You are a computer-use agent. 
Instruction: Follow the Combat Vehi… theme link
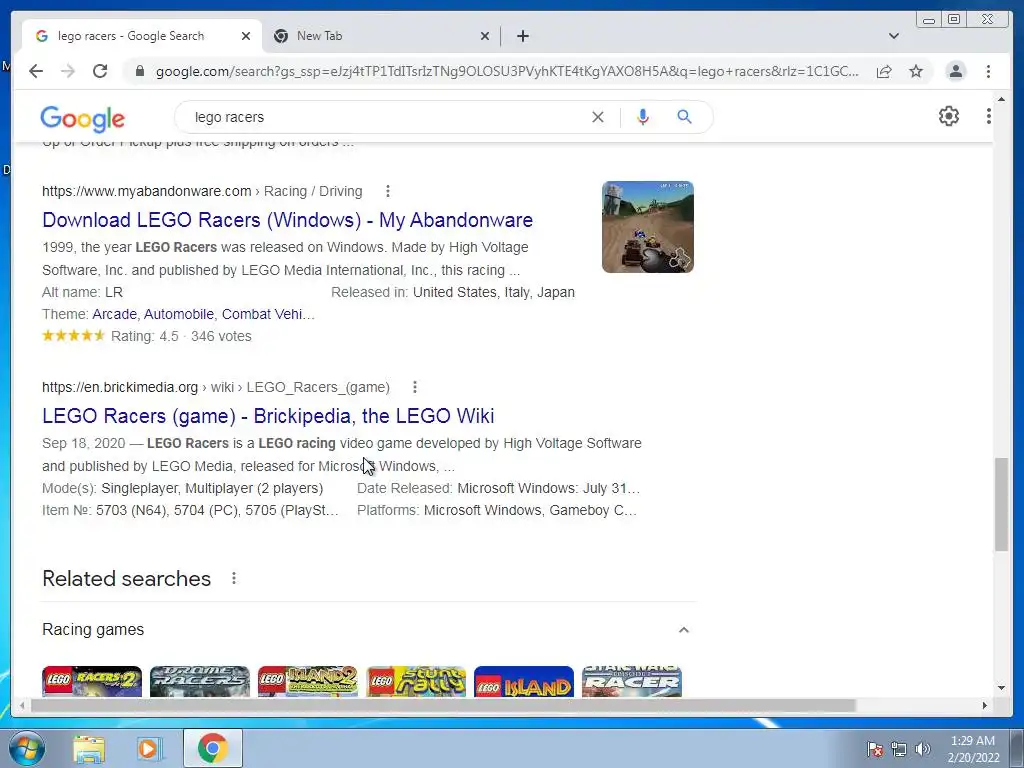click(x=268, y=314)
